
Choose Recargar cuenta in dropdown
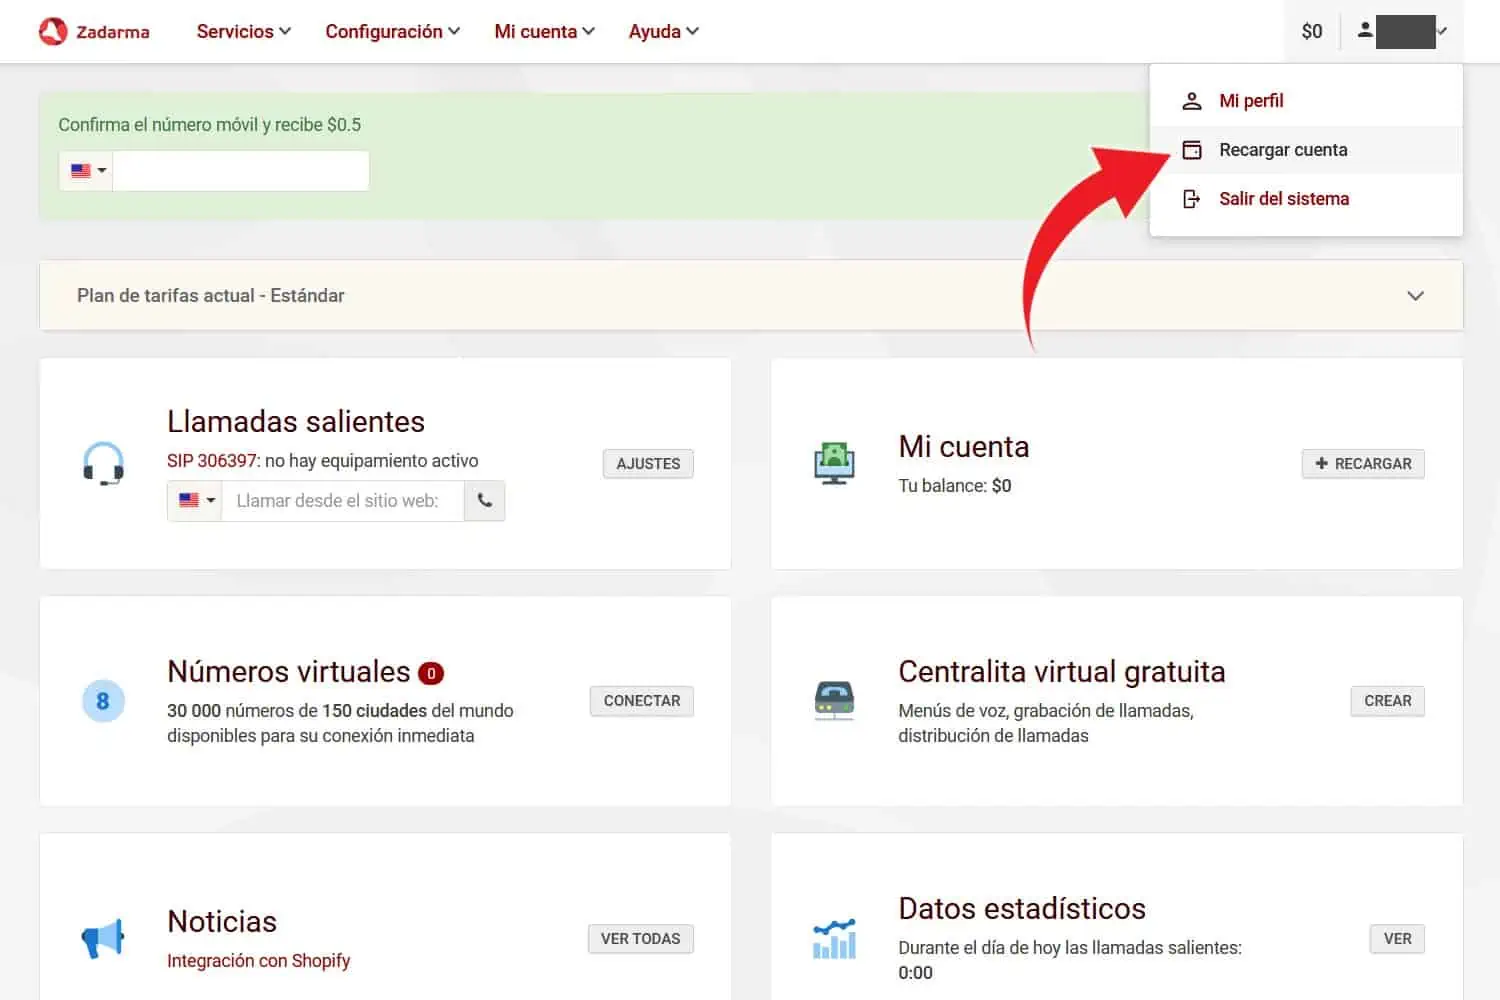coord(1306,150)
